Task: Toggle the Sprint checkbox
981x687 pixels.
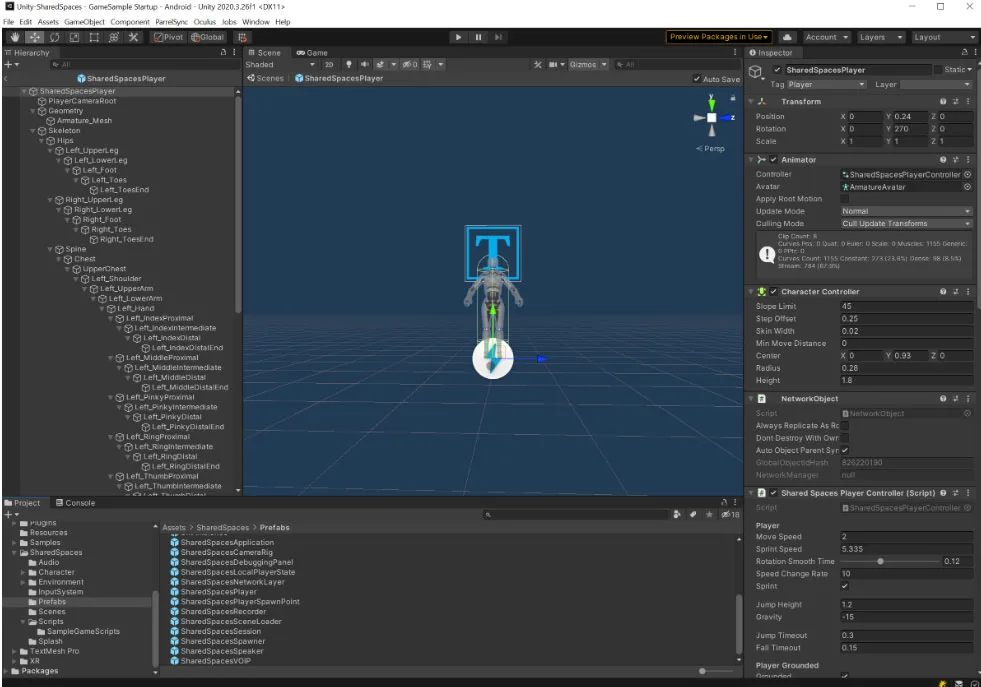Action: [x=845, y=586]
